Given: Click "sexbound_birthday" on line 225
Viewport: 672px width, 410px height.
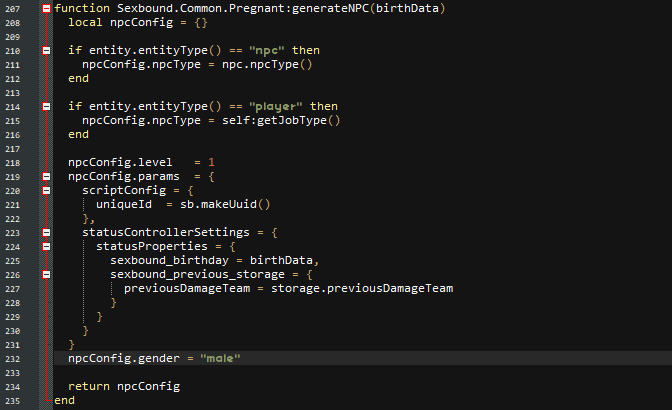Looking at the screenshot, I should tap(169, 260).
